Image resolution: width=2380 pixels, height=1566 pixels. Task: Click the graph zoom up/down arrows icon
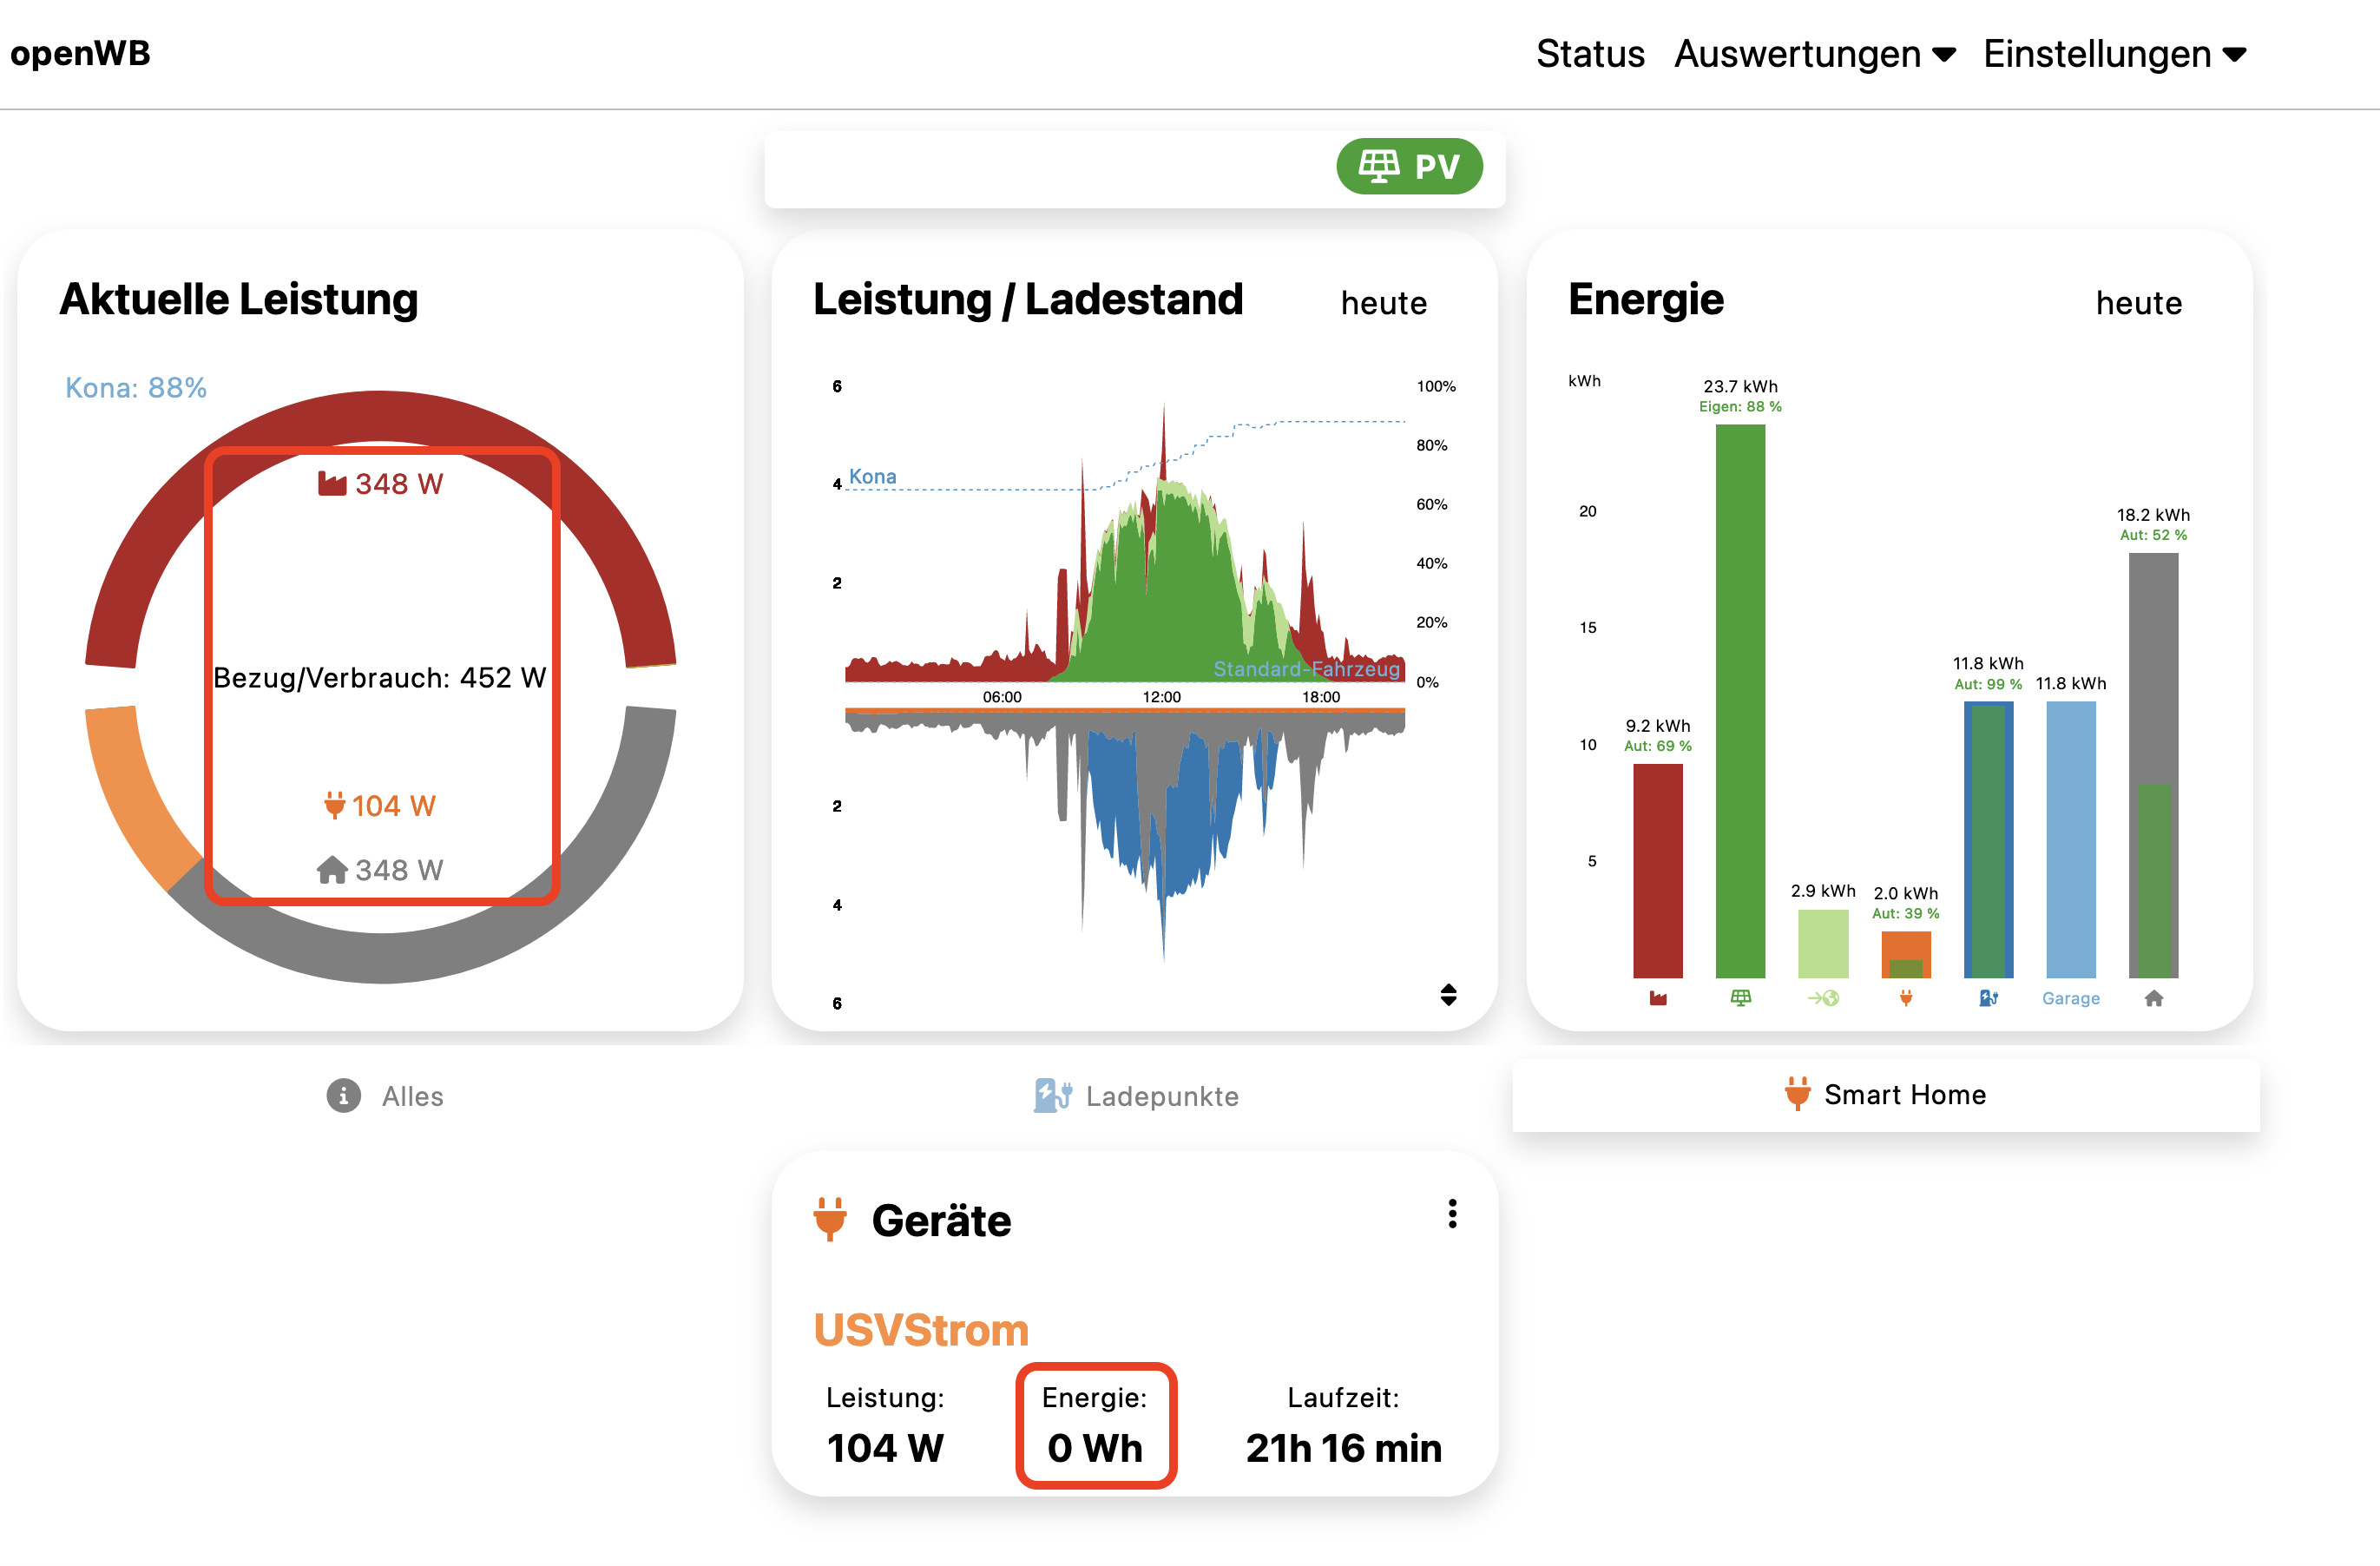(x=1448, y=994)
